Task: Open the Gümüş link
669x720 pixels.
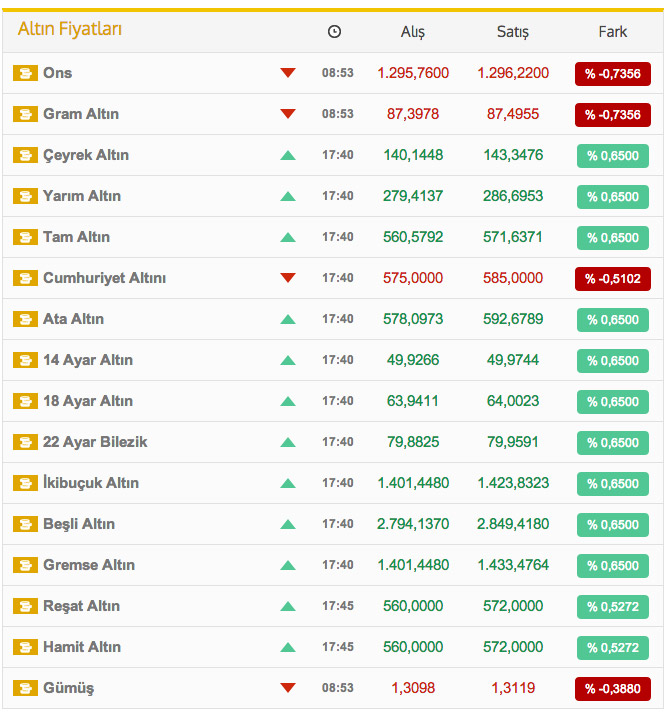Action: [x=68, y=688]
